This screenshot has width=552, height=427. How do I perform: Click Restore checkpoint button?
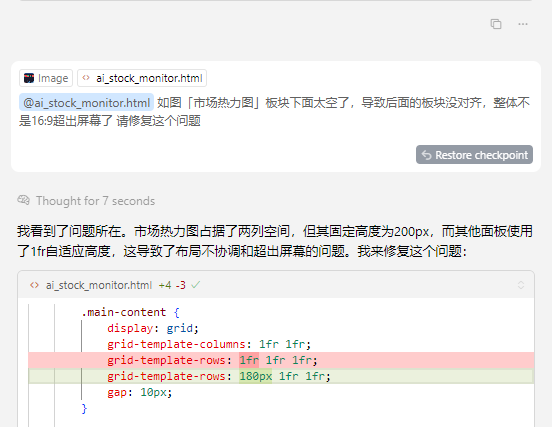pyautogui.click(x=474, y=155)
